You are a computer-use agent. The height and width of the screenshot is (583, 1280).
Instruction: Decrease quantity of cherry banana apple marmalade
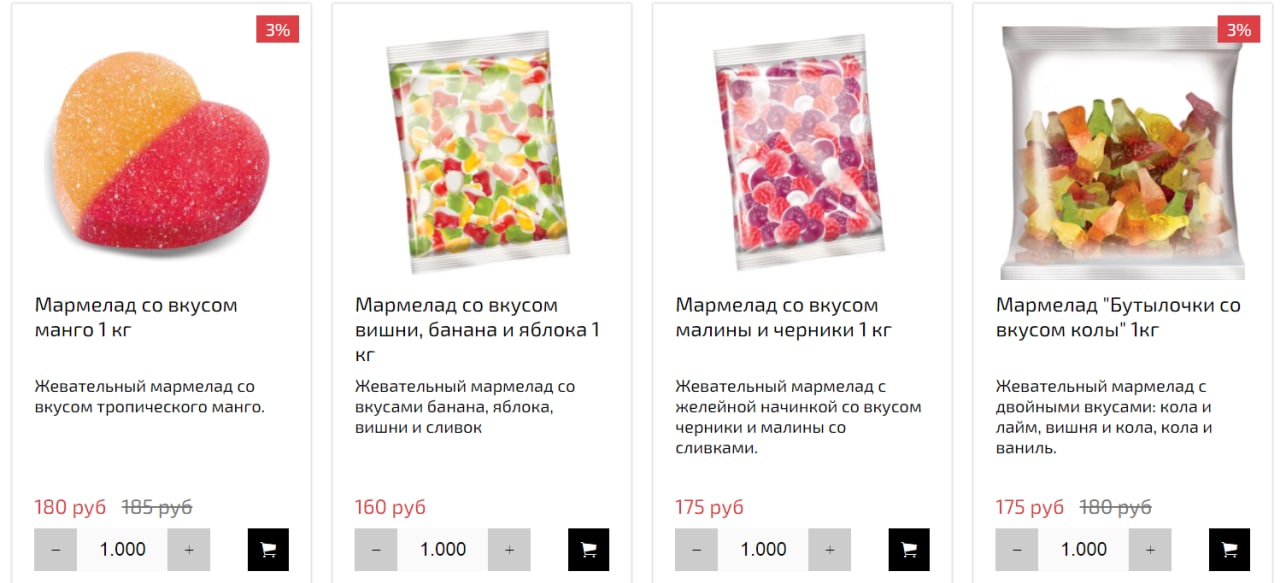[376, 549]
